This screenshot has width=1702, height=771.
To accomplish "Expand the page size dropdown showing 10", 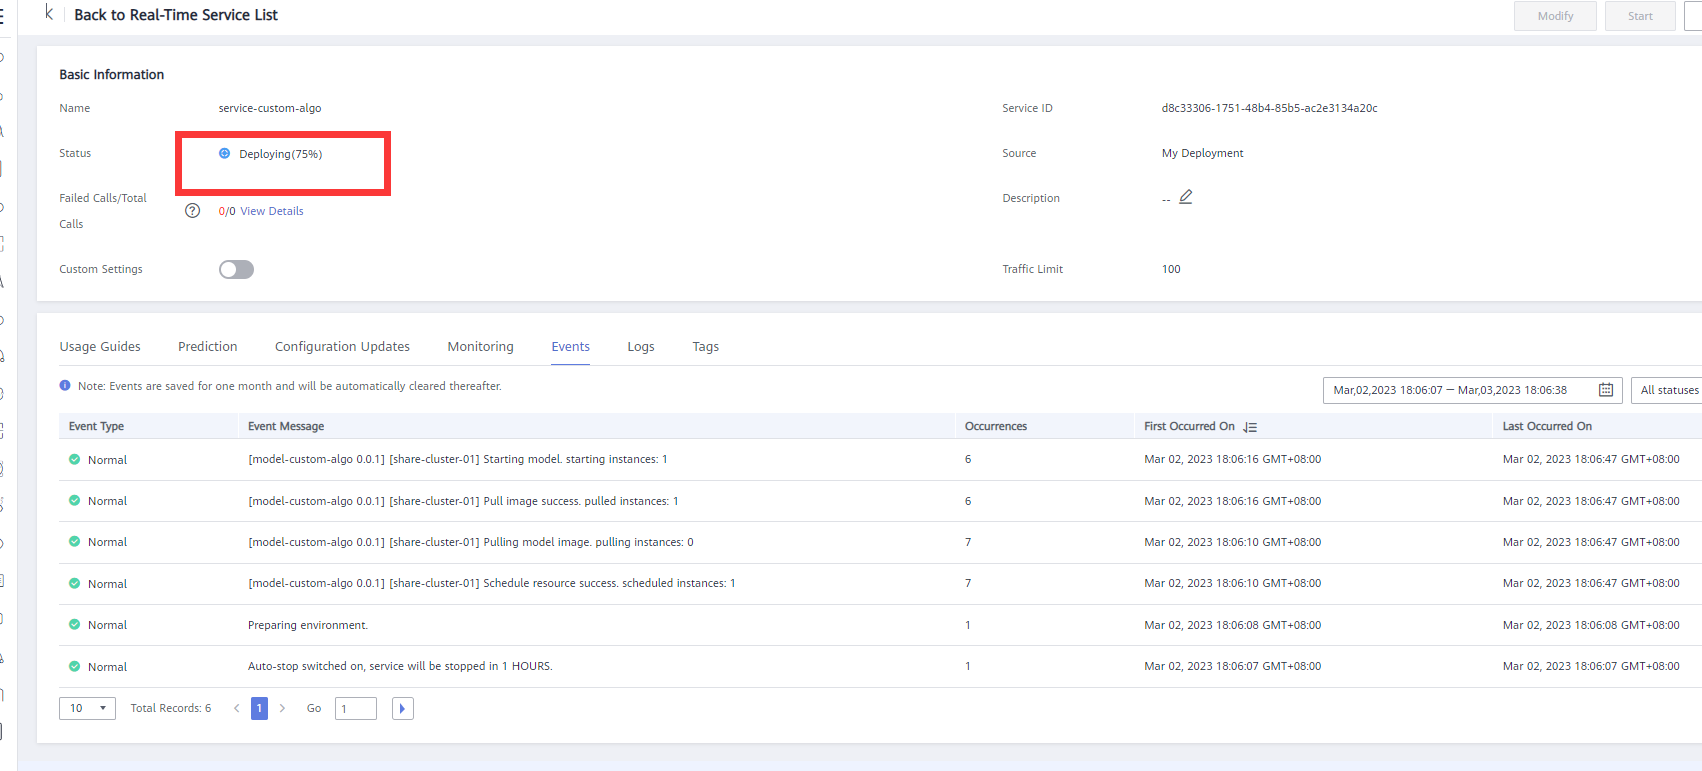I will click(87, 709).
